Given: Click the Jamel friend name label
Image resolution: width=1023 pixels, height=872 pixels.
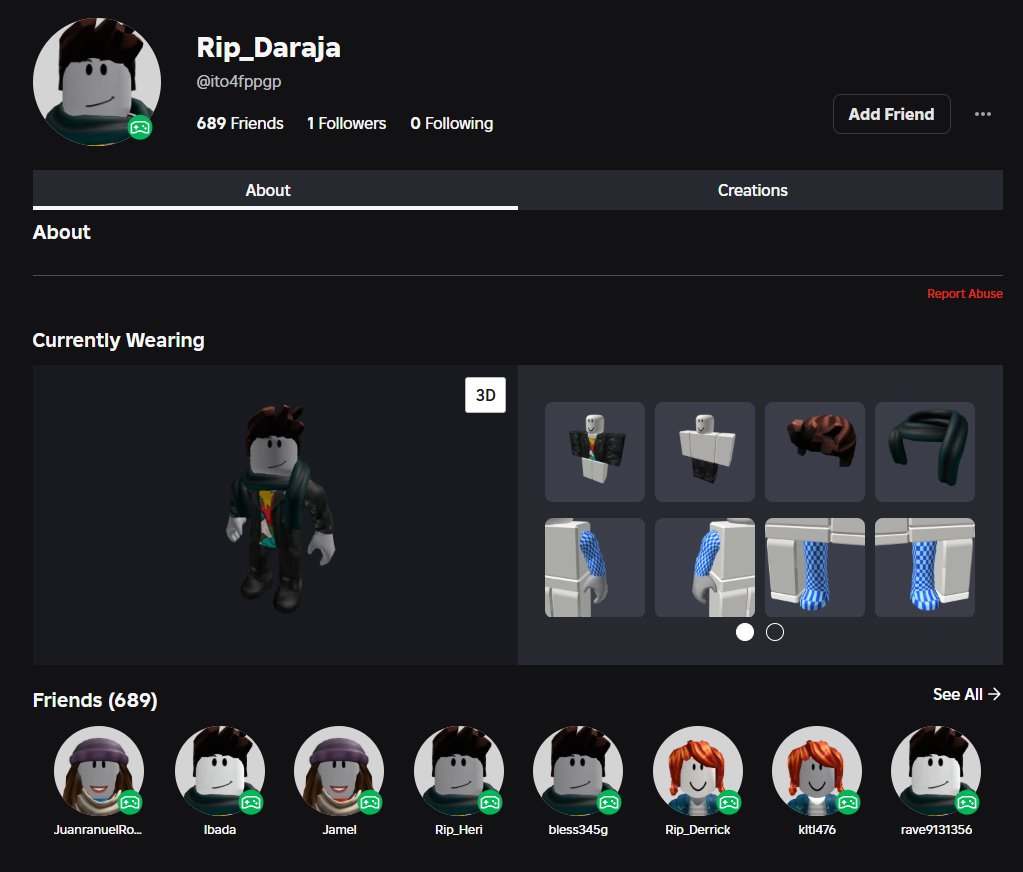Looking at the screenshot, I should 339,830.
